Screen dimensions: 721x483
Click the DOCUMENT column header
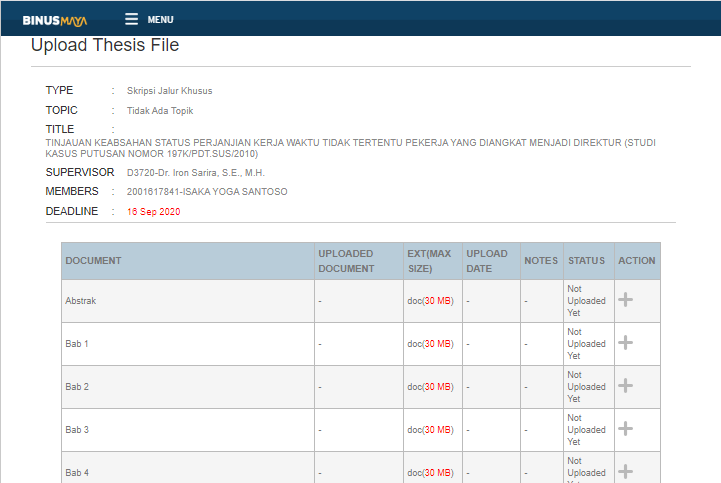(x=94, y=261)
